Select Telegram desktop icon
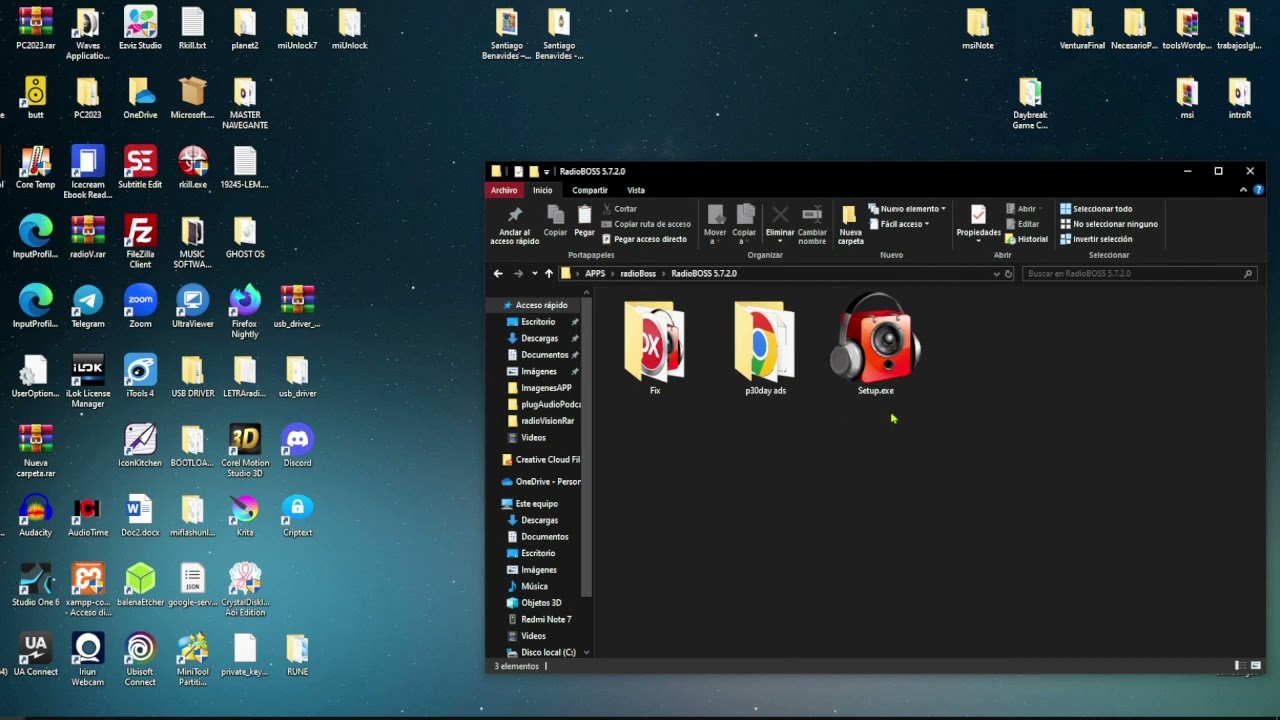Image resolution: width=1280 pixels, height=720 pixels. [88, 307]
